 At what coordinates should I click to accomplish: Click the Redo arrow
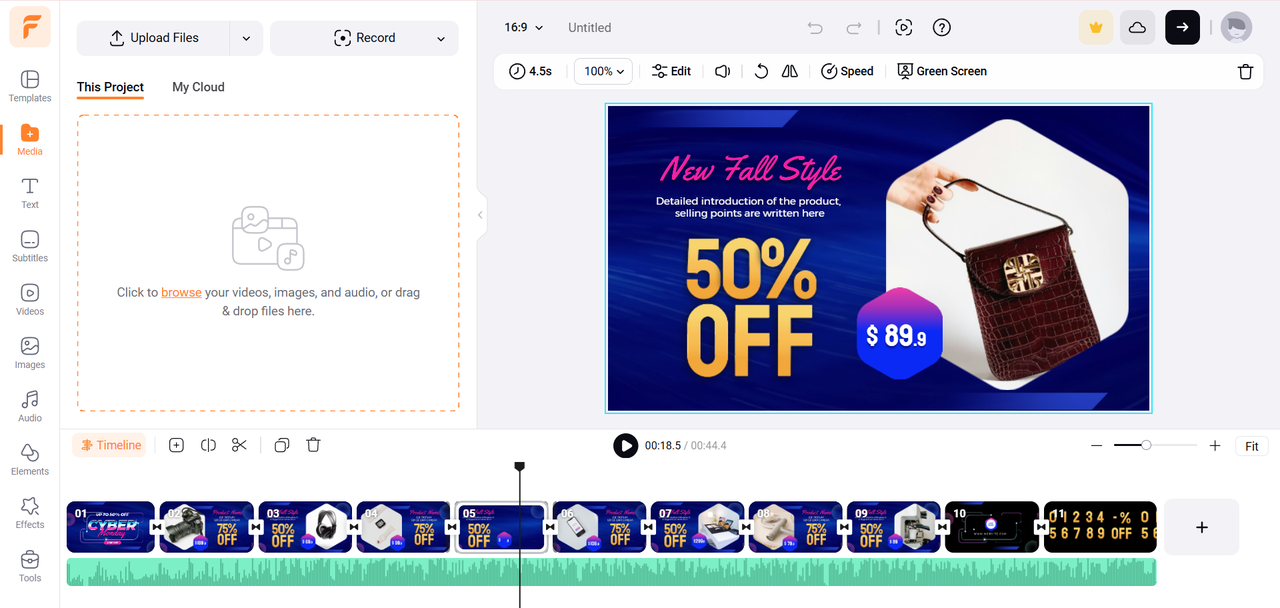click(x=853, y=28)
